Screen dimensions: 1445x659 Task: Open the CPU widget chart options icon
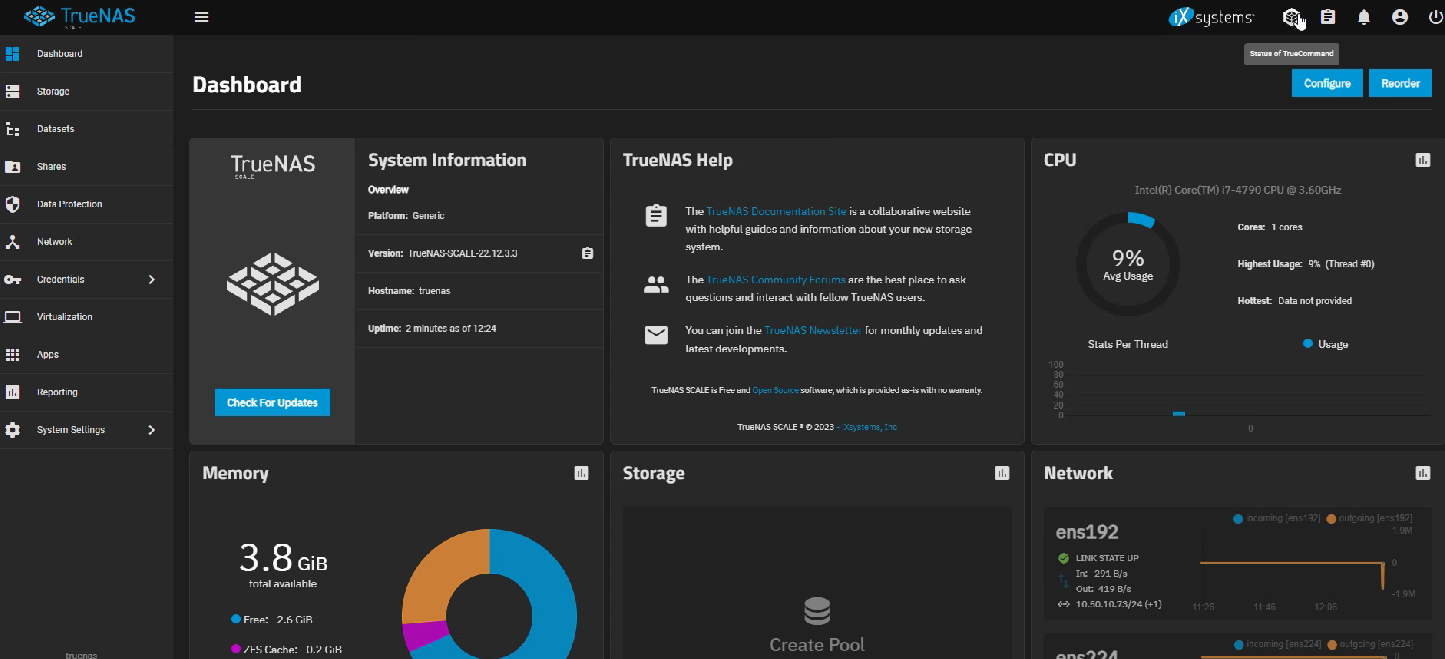1422,159
